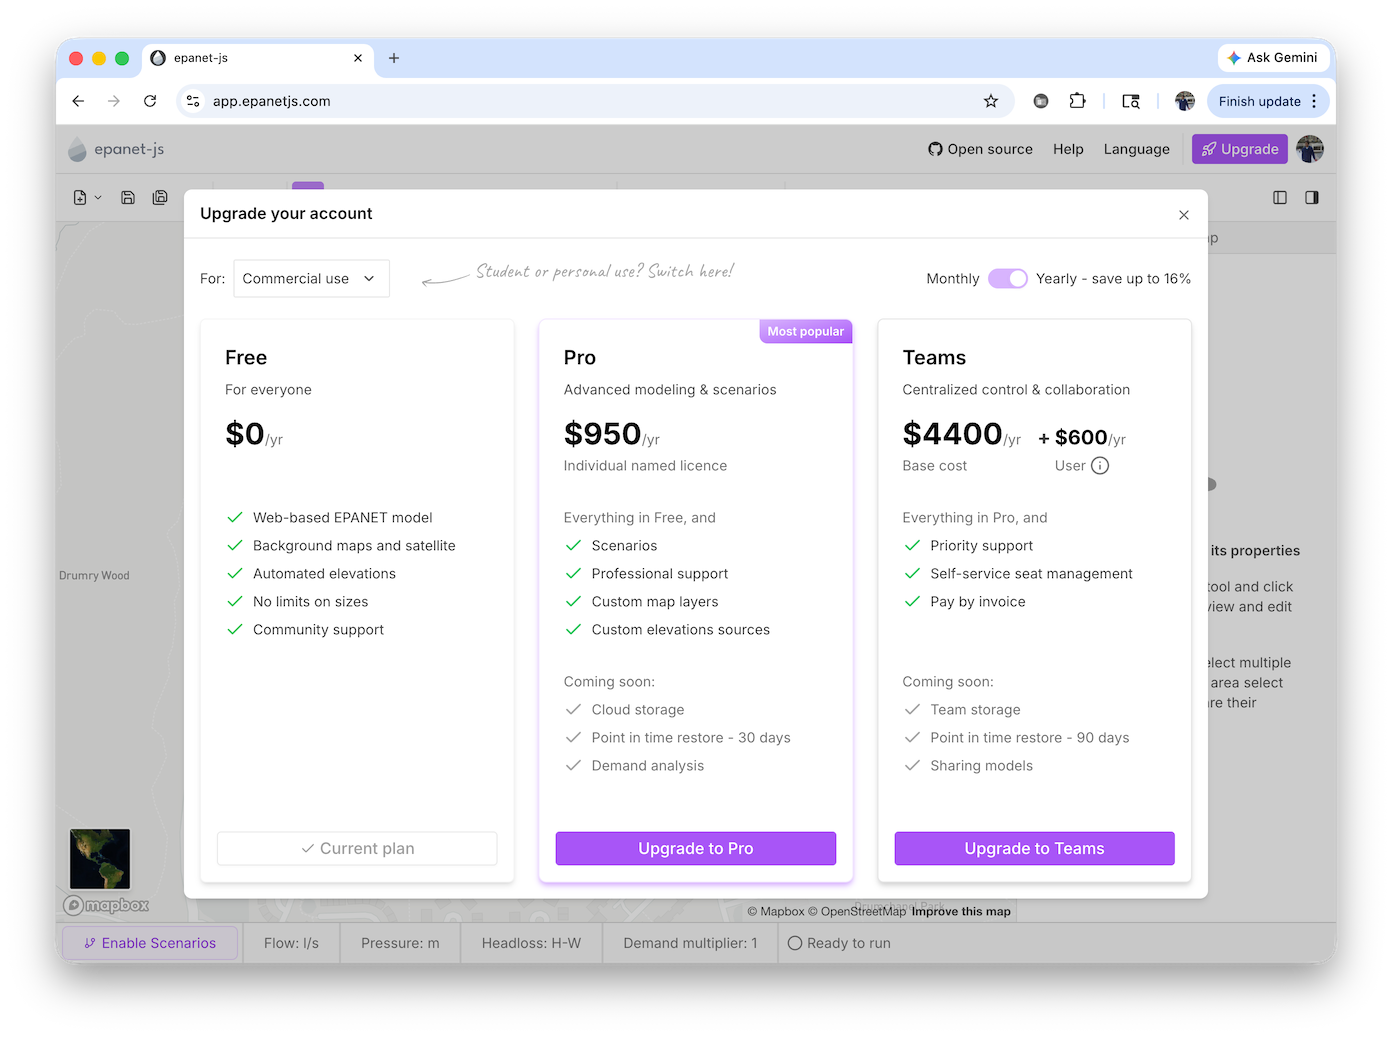The width and height of the screenshot is (1392, 1037).
Task: Toggle the right sidebar panel icon
Action: coord(1312,198)
